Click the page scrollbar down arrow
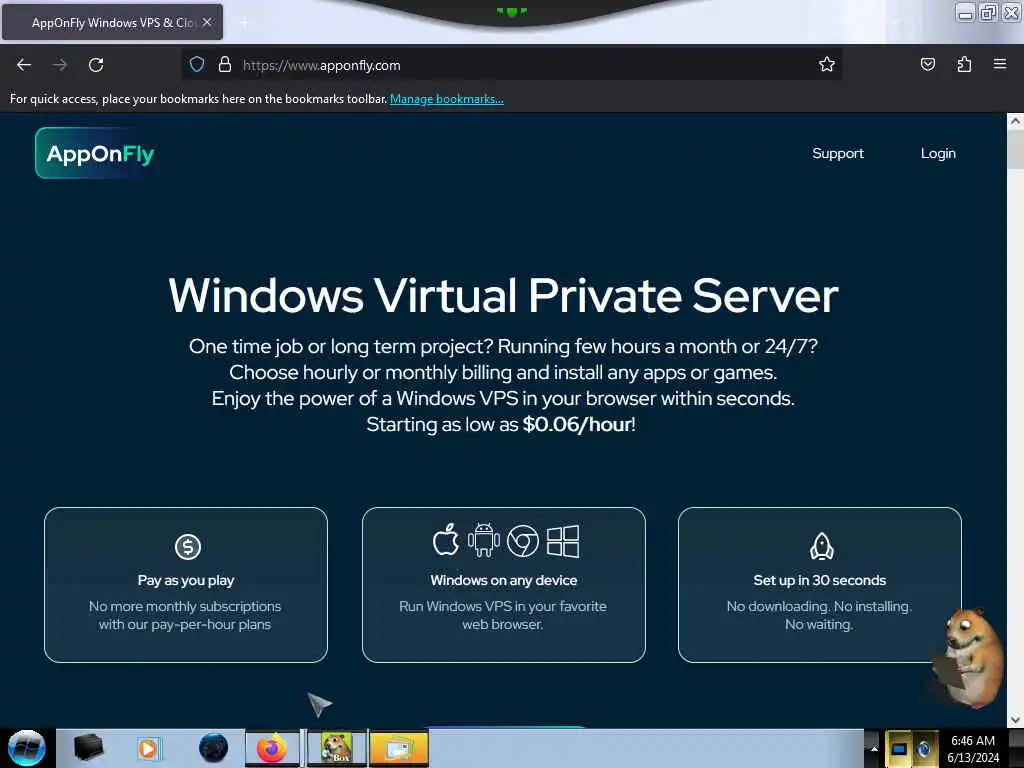This screenshot has height=768, width=1024. [x=1015, y=720]
